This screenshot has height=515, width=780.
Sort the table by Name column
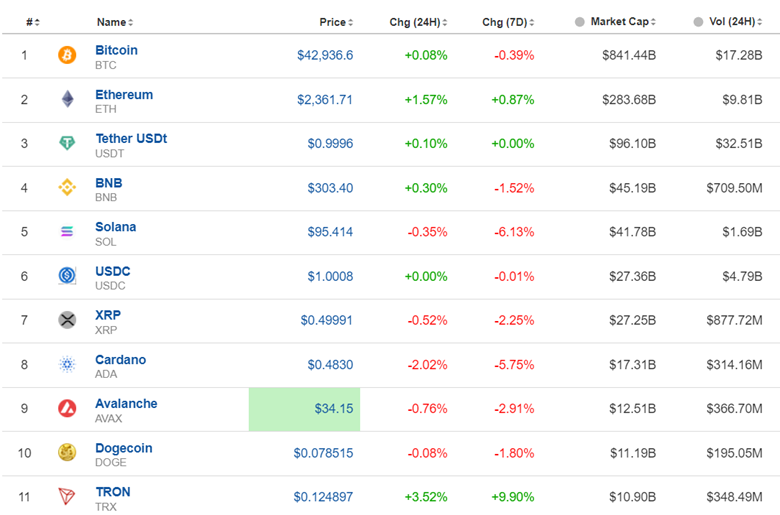pos(114,22)
